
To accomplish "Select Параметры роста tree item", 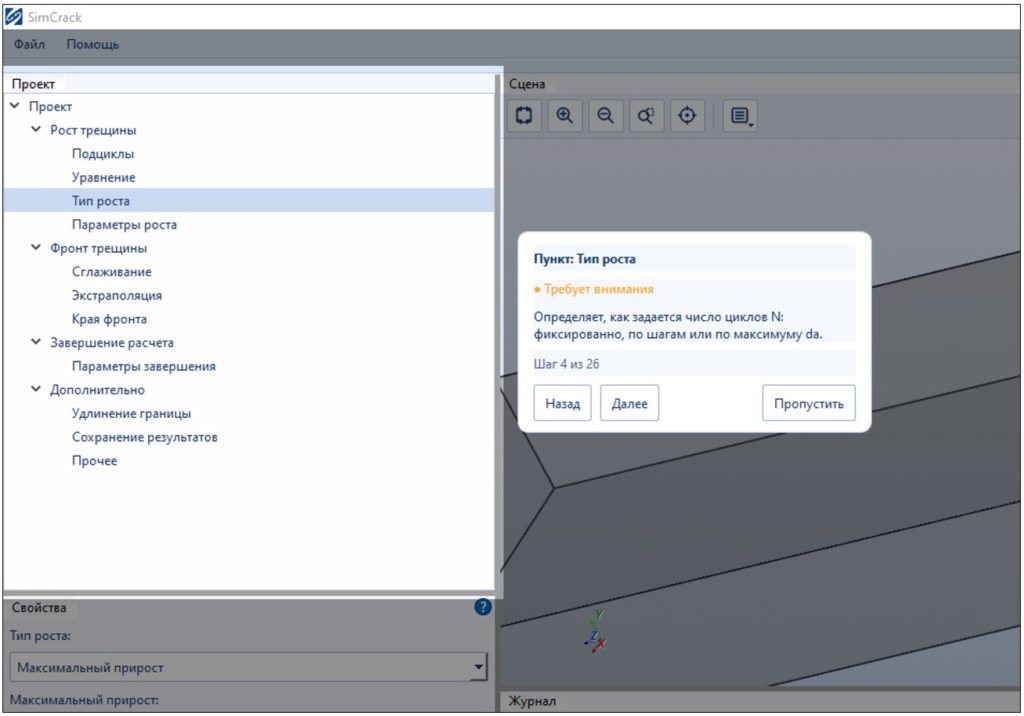I will 124,224.
